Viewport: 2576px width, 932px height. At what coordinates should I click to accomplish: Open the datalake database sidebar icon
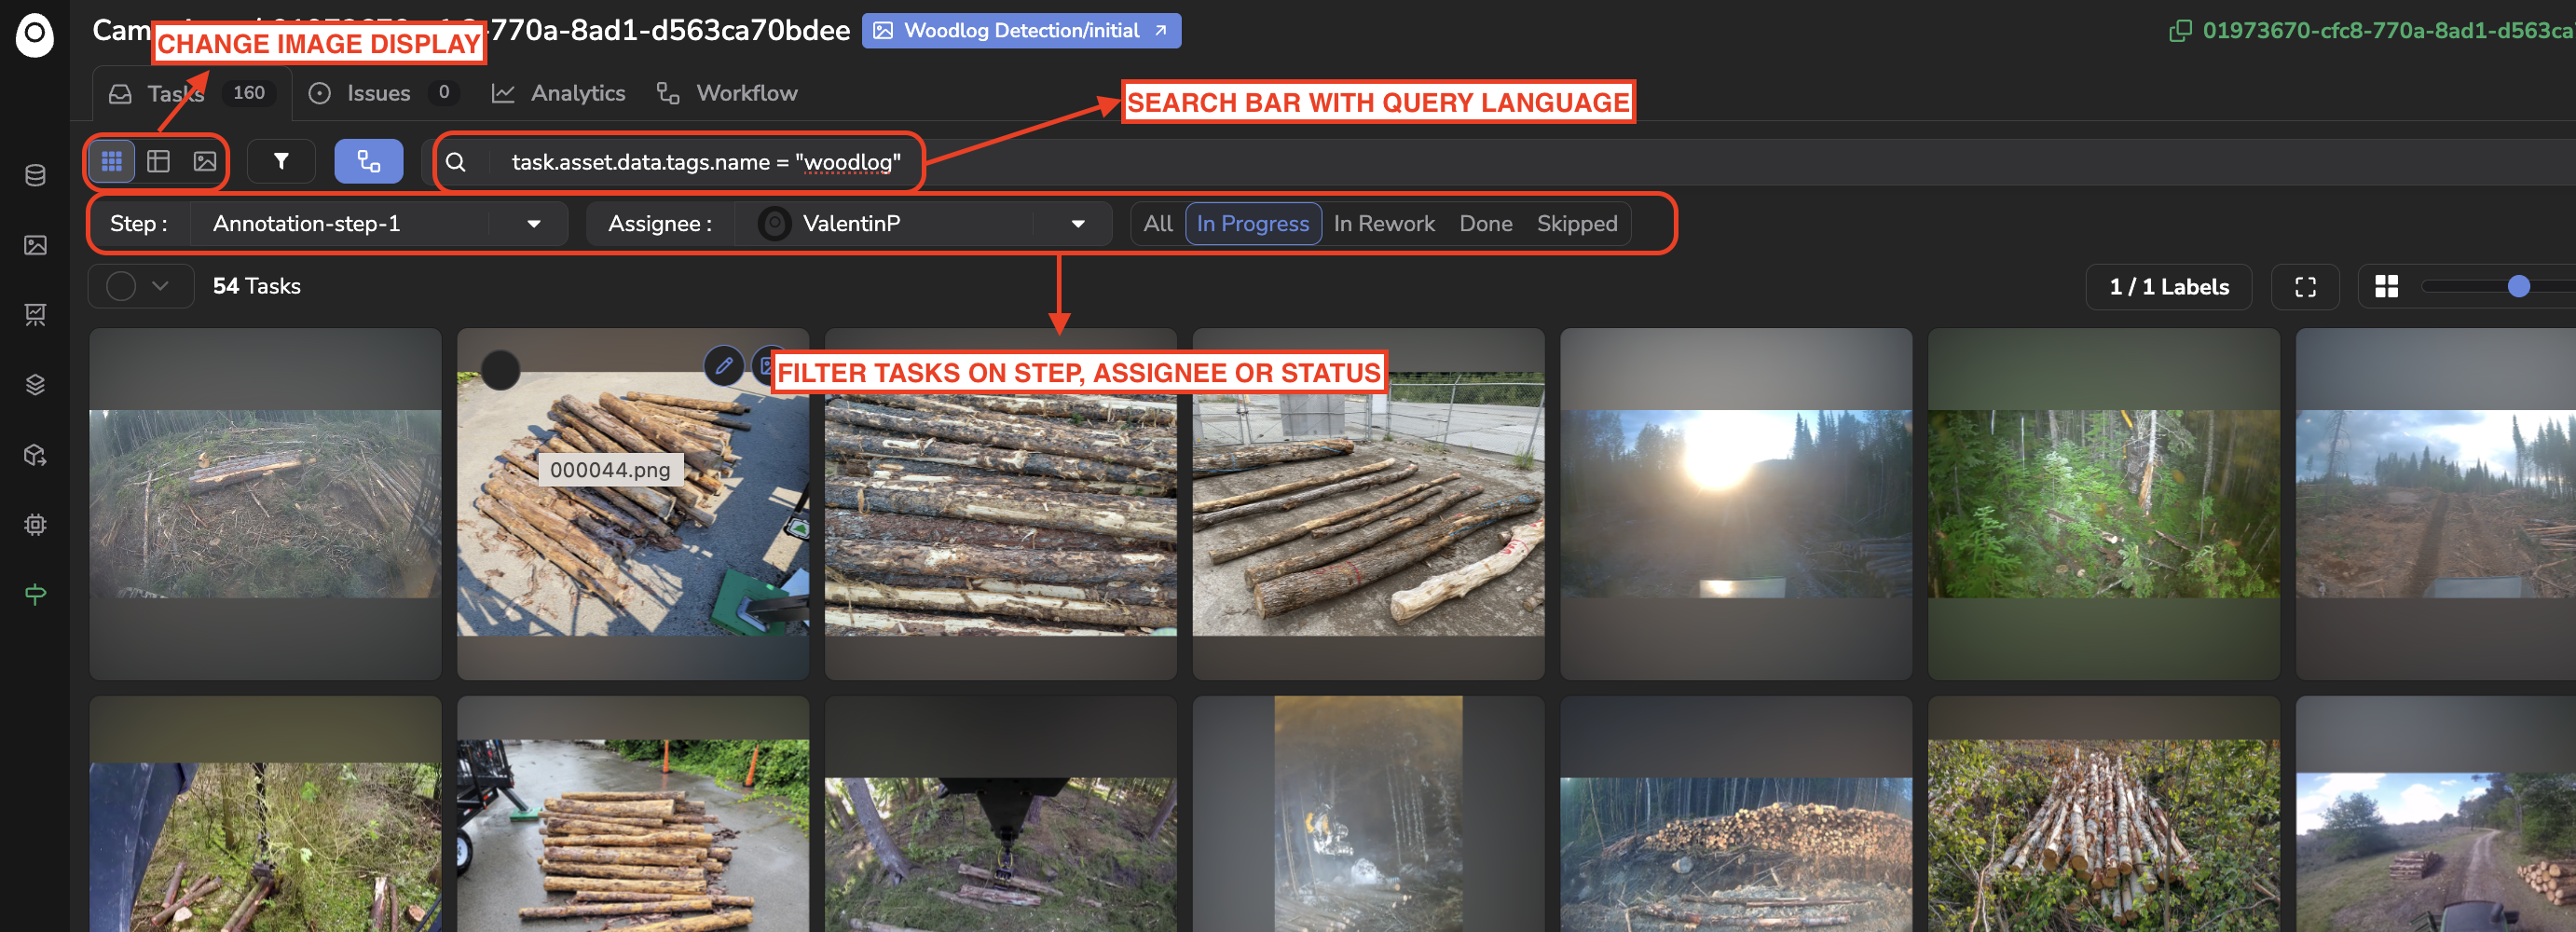pos(35,176)
